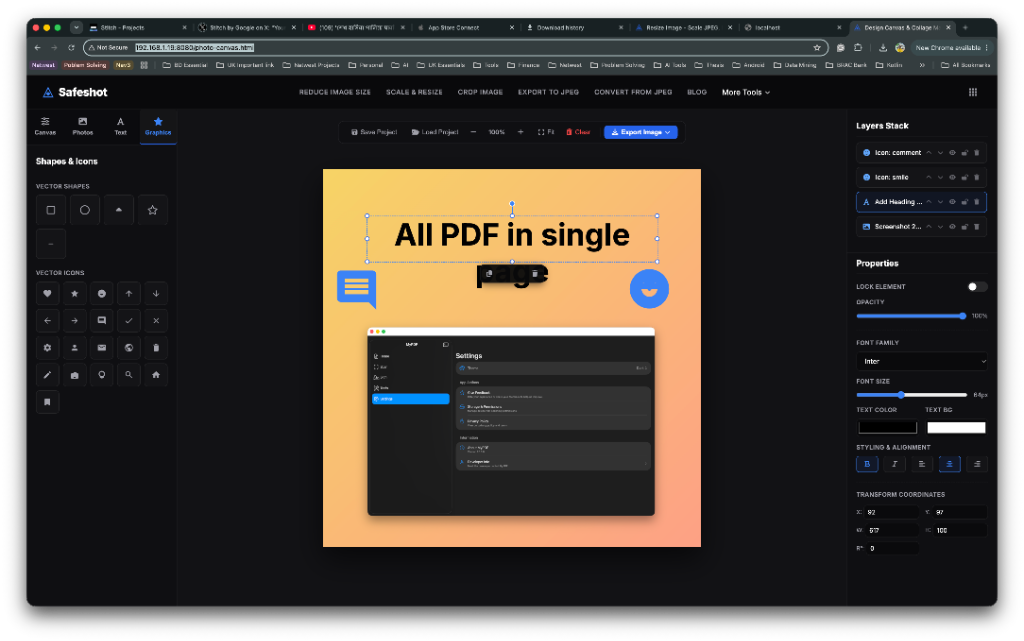Viewport: 1024px width, 641px height.
Task: Toggle the Lock Element switch
Action: (x=977, y=287)
